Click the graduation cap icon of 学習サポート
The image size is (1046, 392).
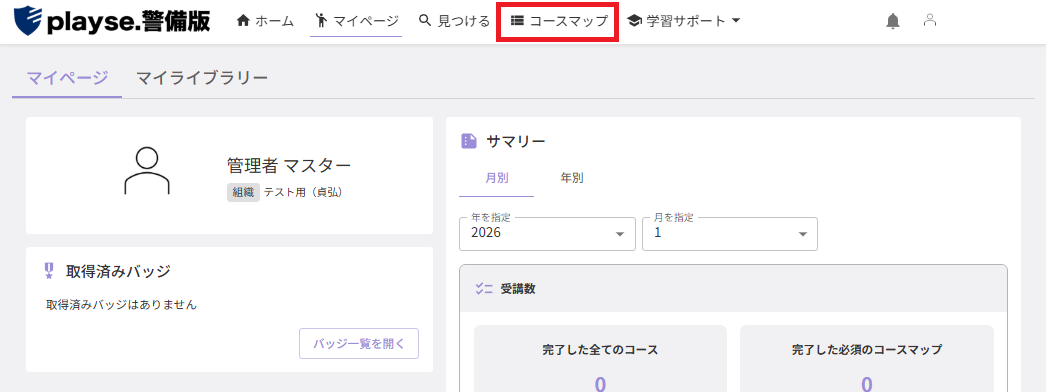[634, 21]
